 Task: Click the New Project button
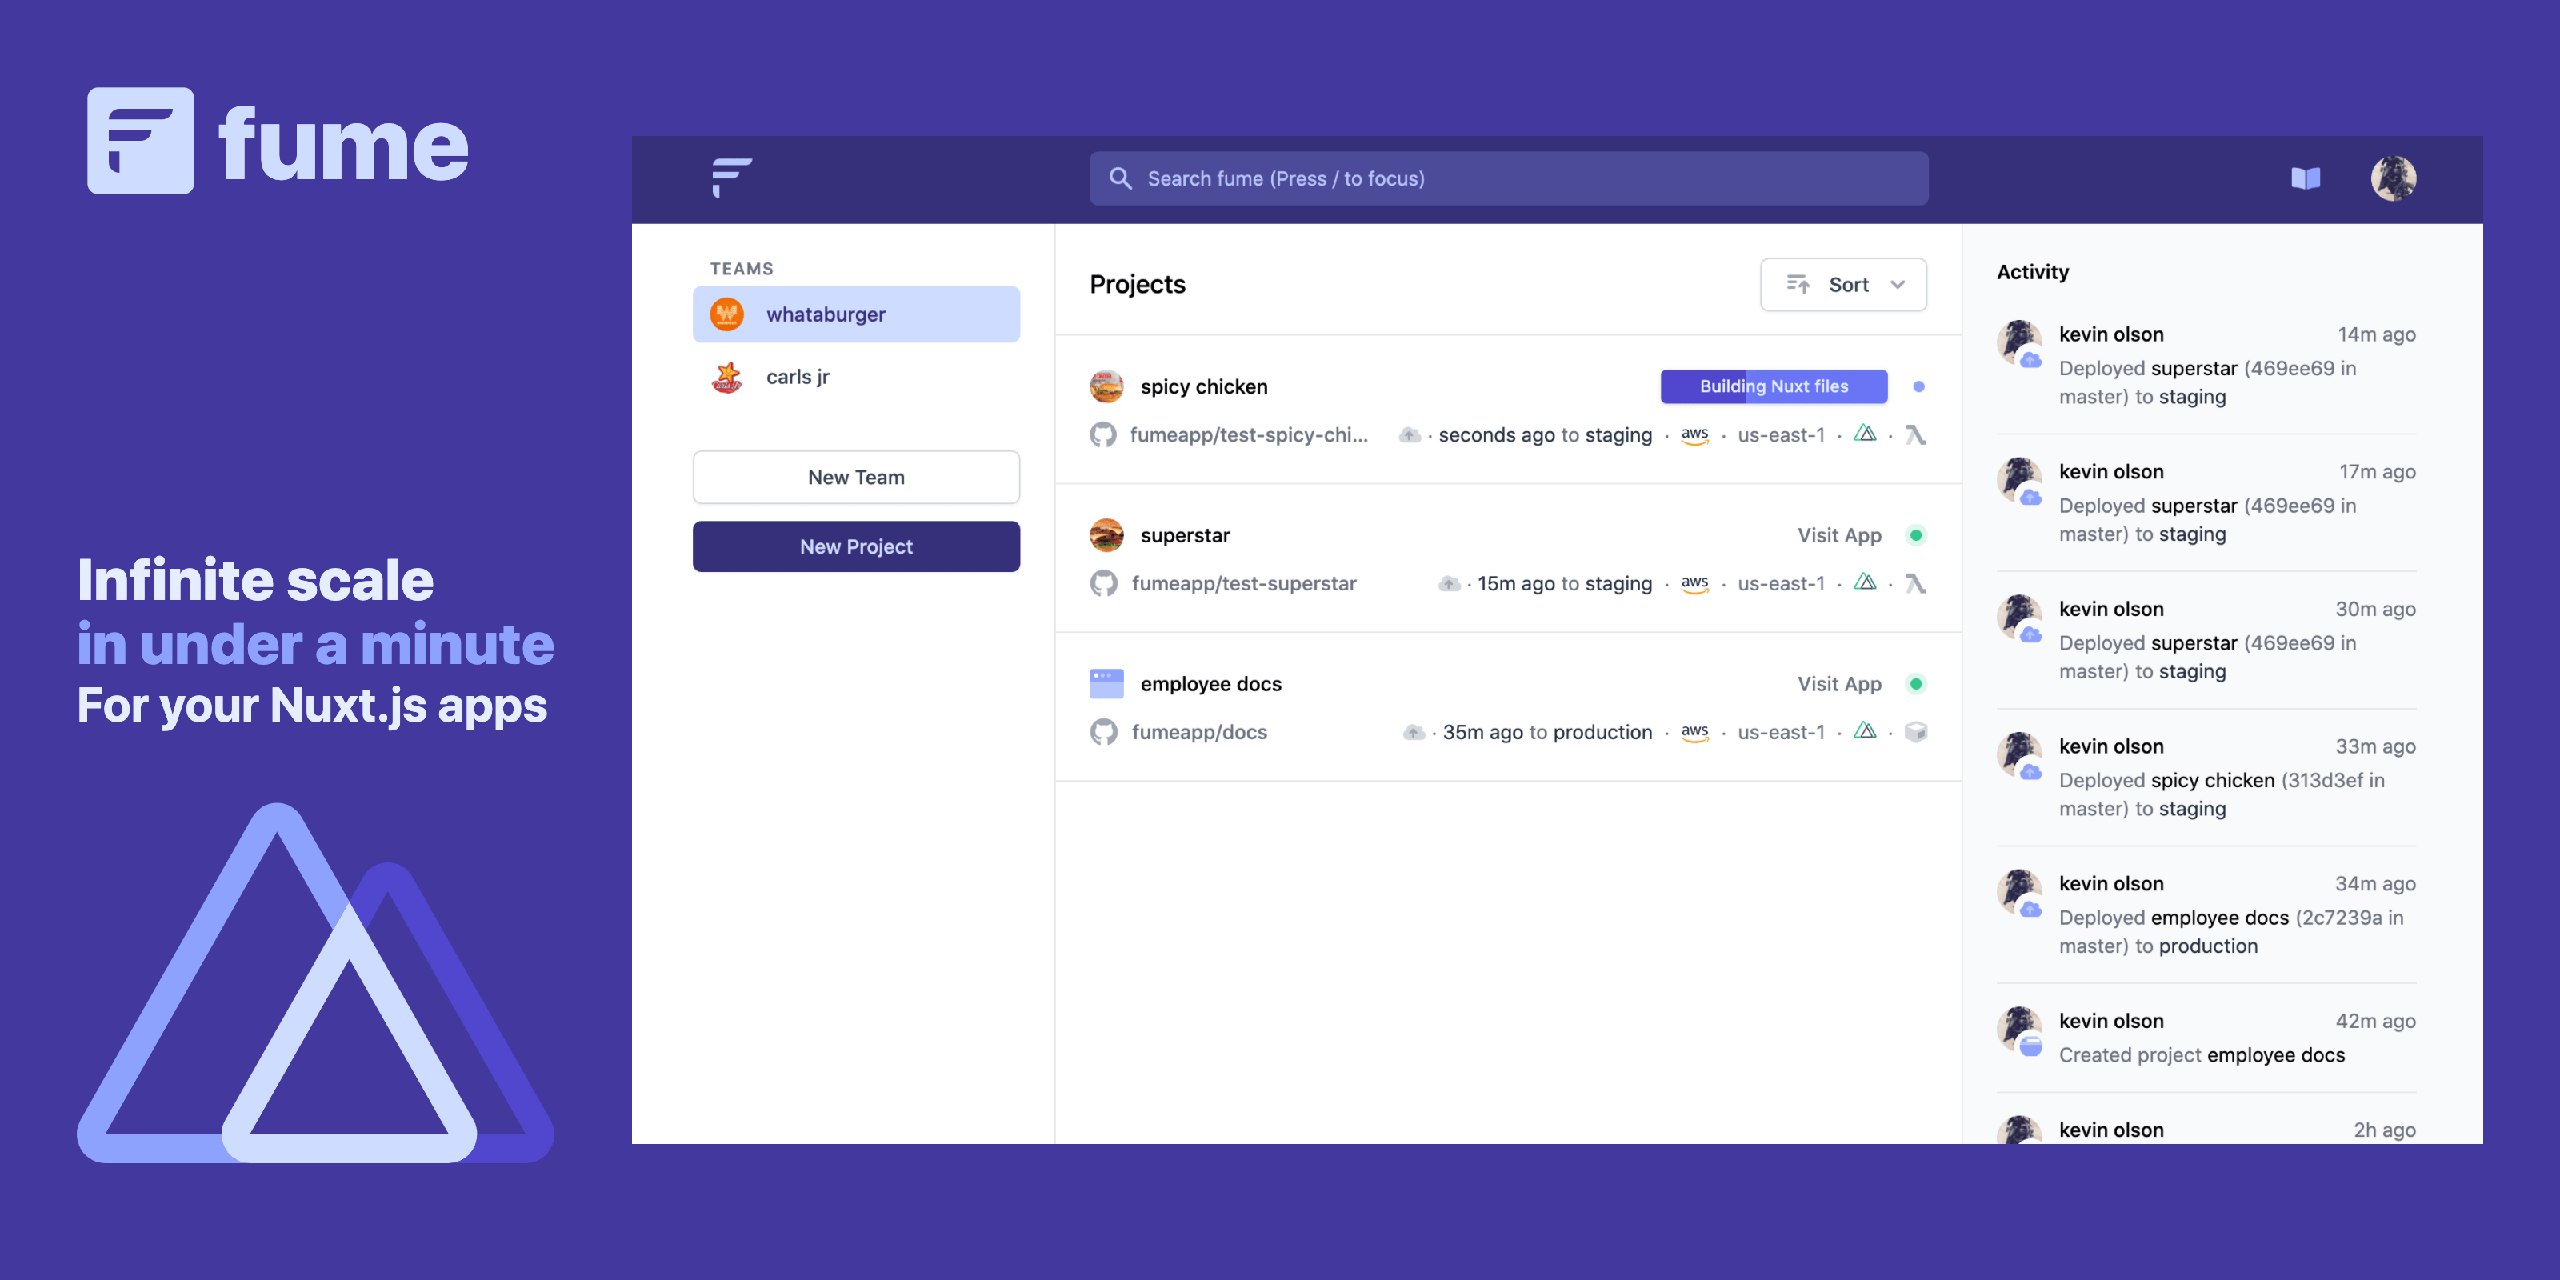pyautogui.click(x=856, y=546)
